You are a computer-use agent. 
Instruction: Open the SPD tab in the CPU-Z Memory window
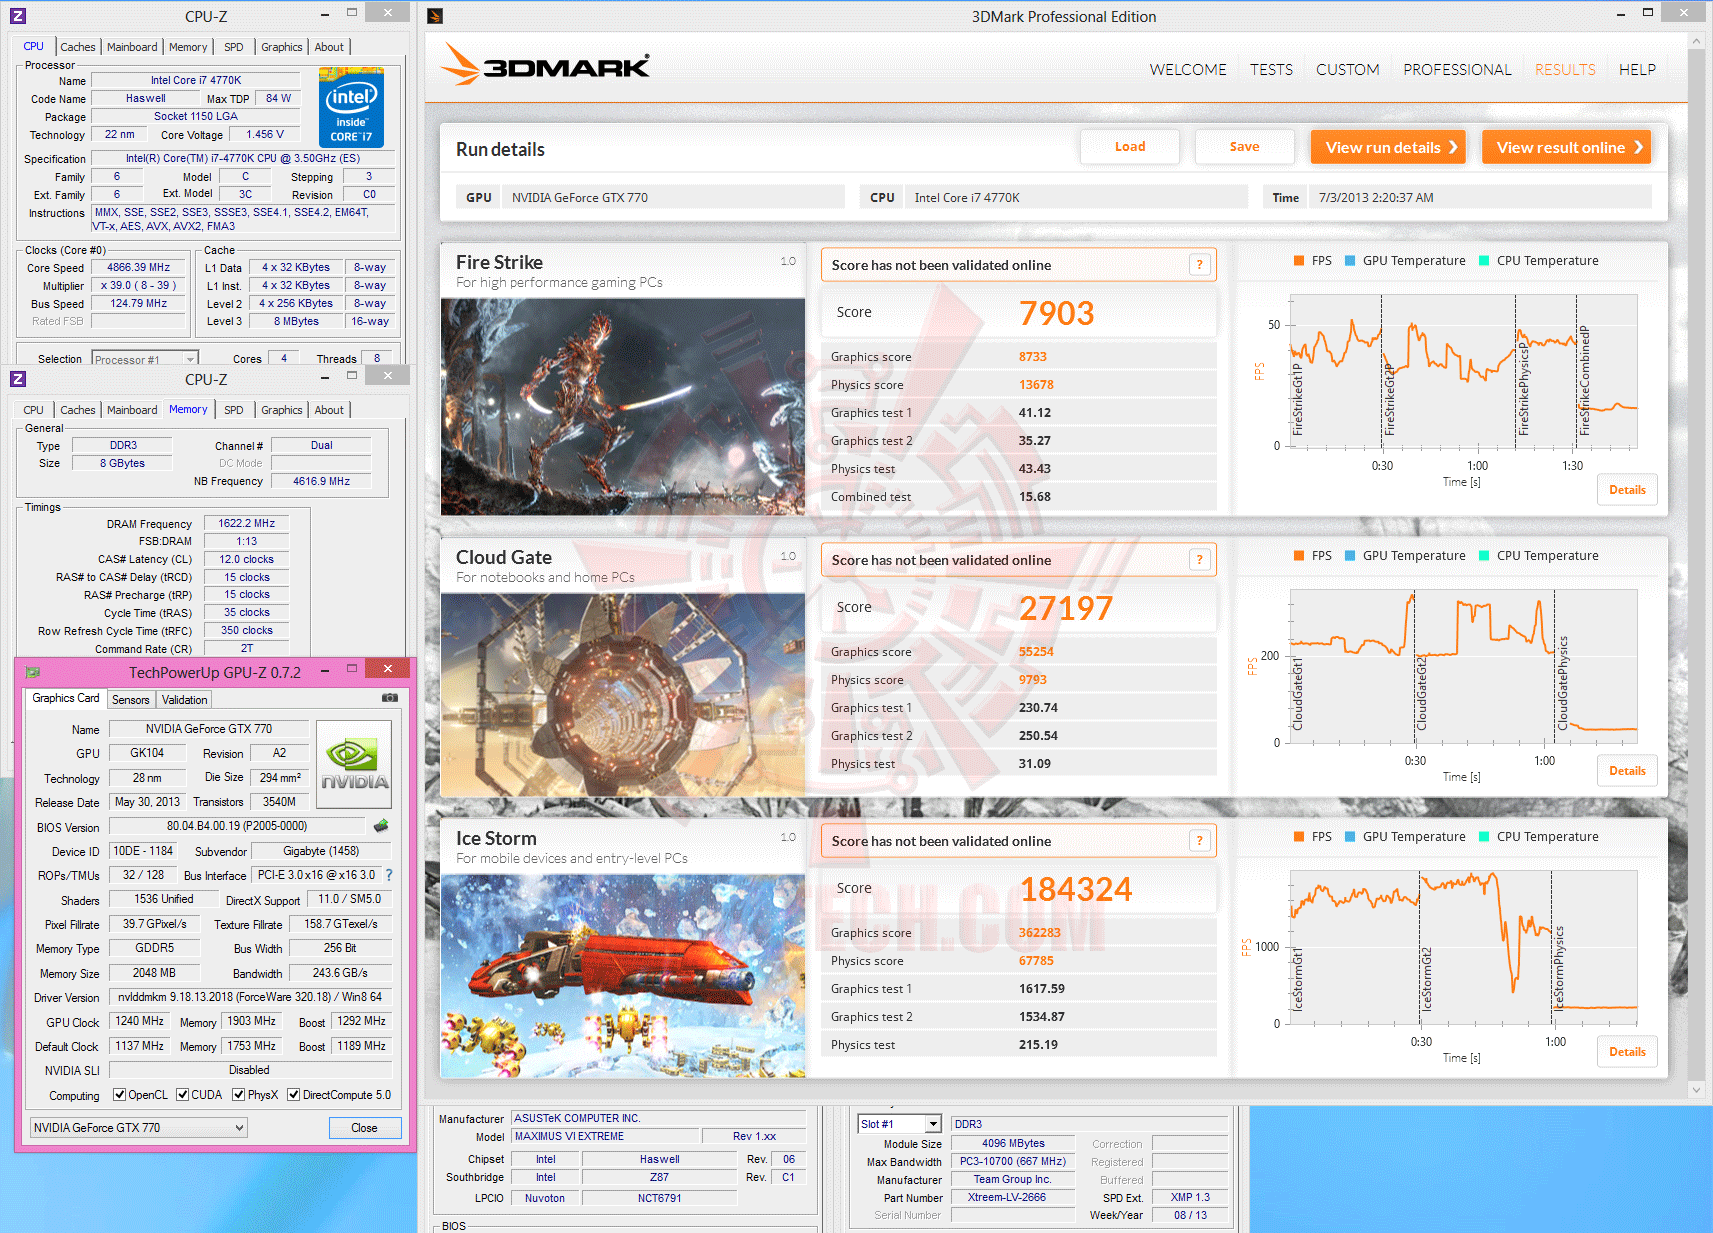234,410
